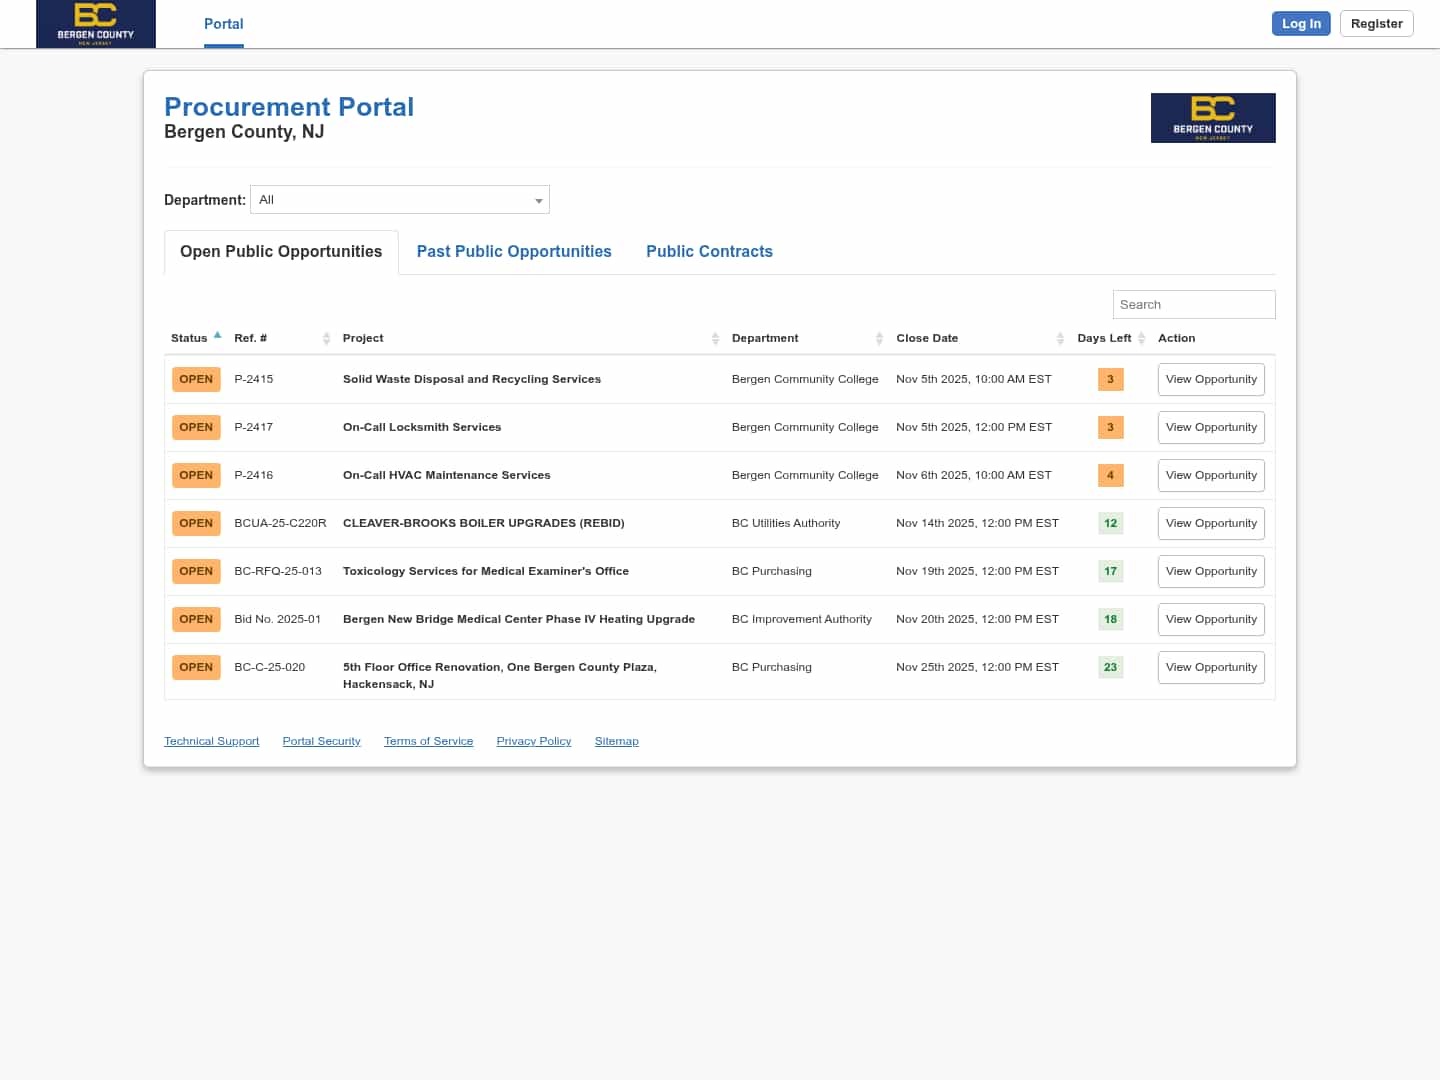The image size is (1440, 1080).
Task: Sort table by Status column arrow
Action: [x=217, y=336]
